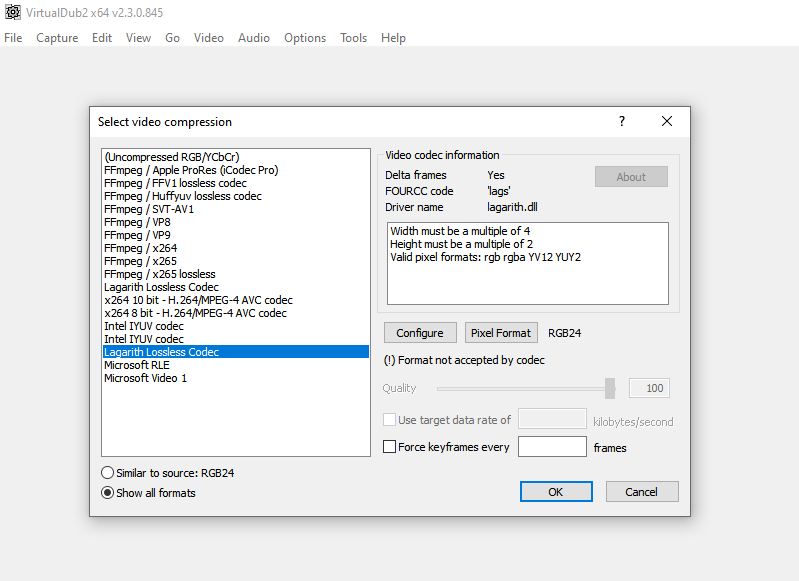Screen dimensions: 799x581
Task: Select the Show all formats radio button
Action: pos(107,493)
